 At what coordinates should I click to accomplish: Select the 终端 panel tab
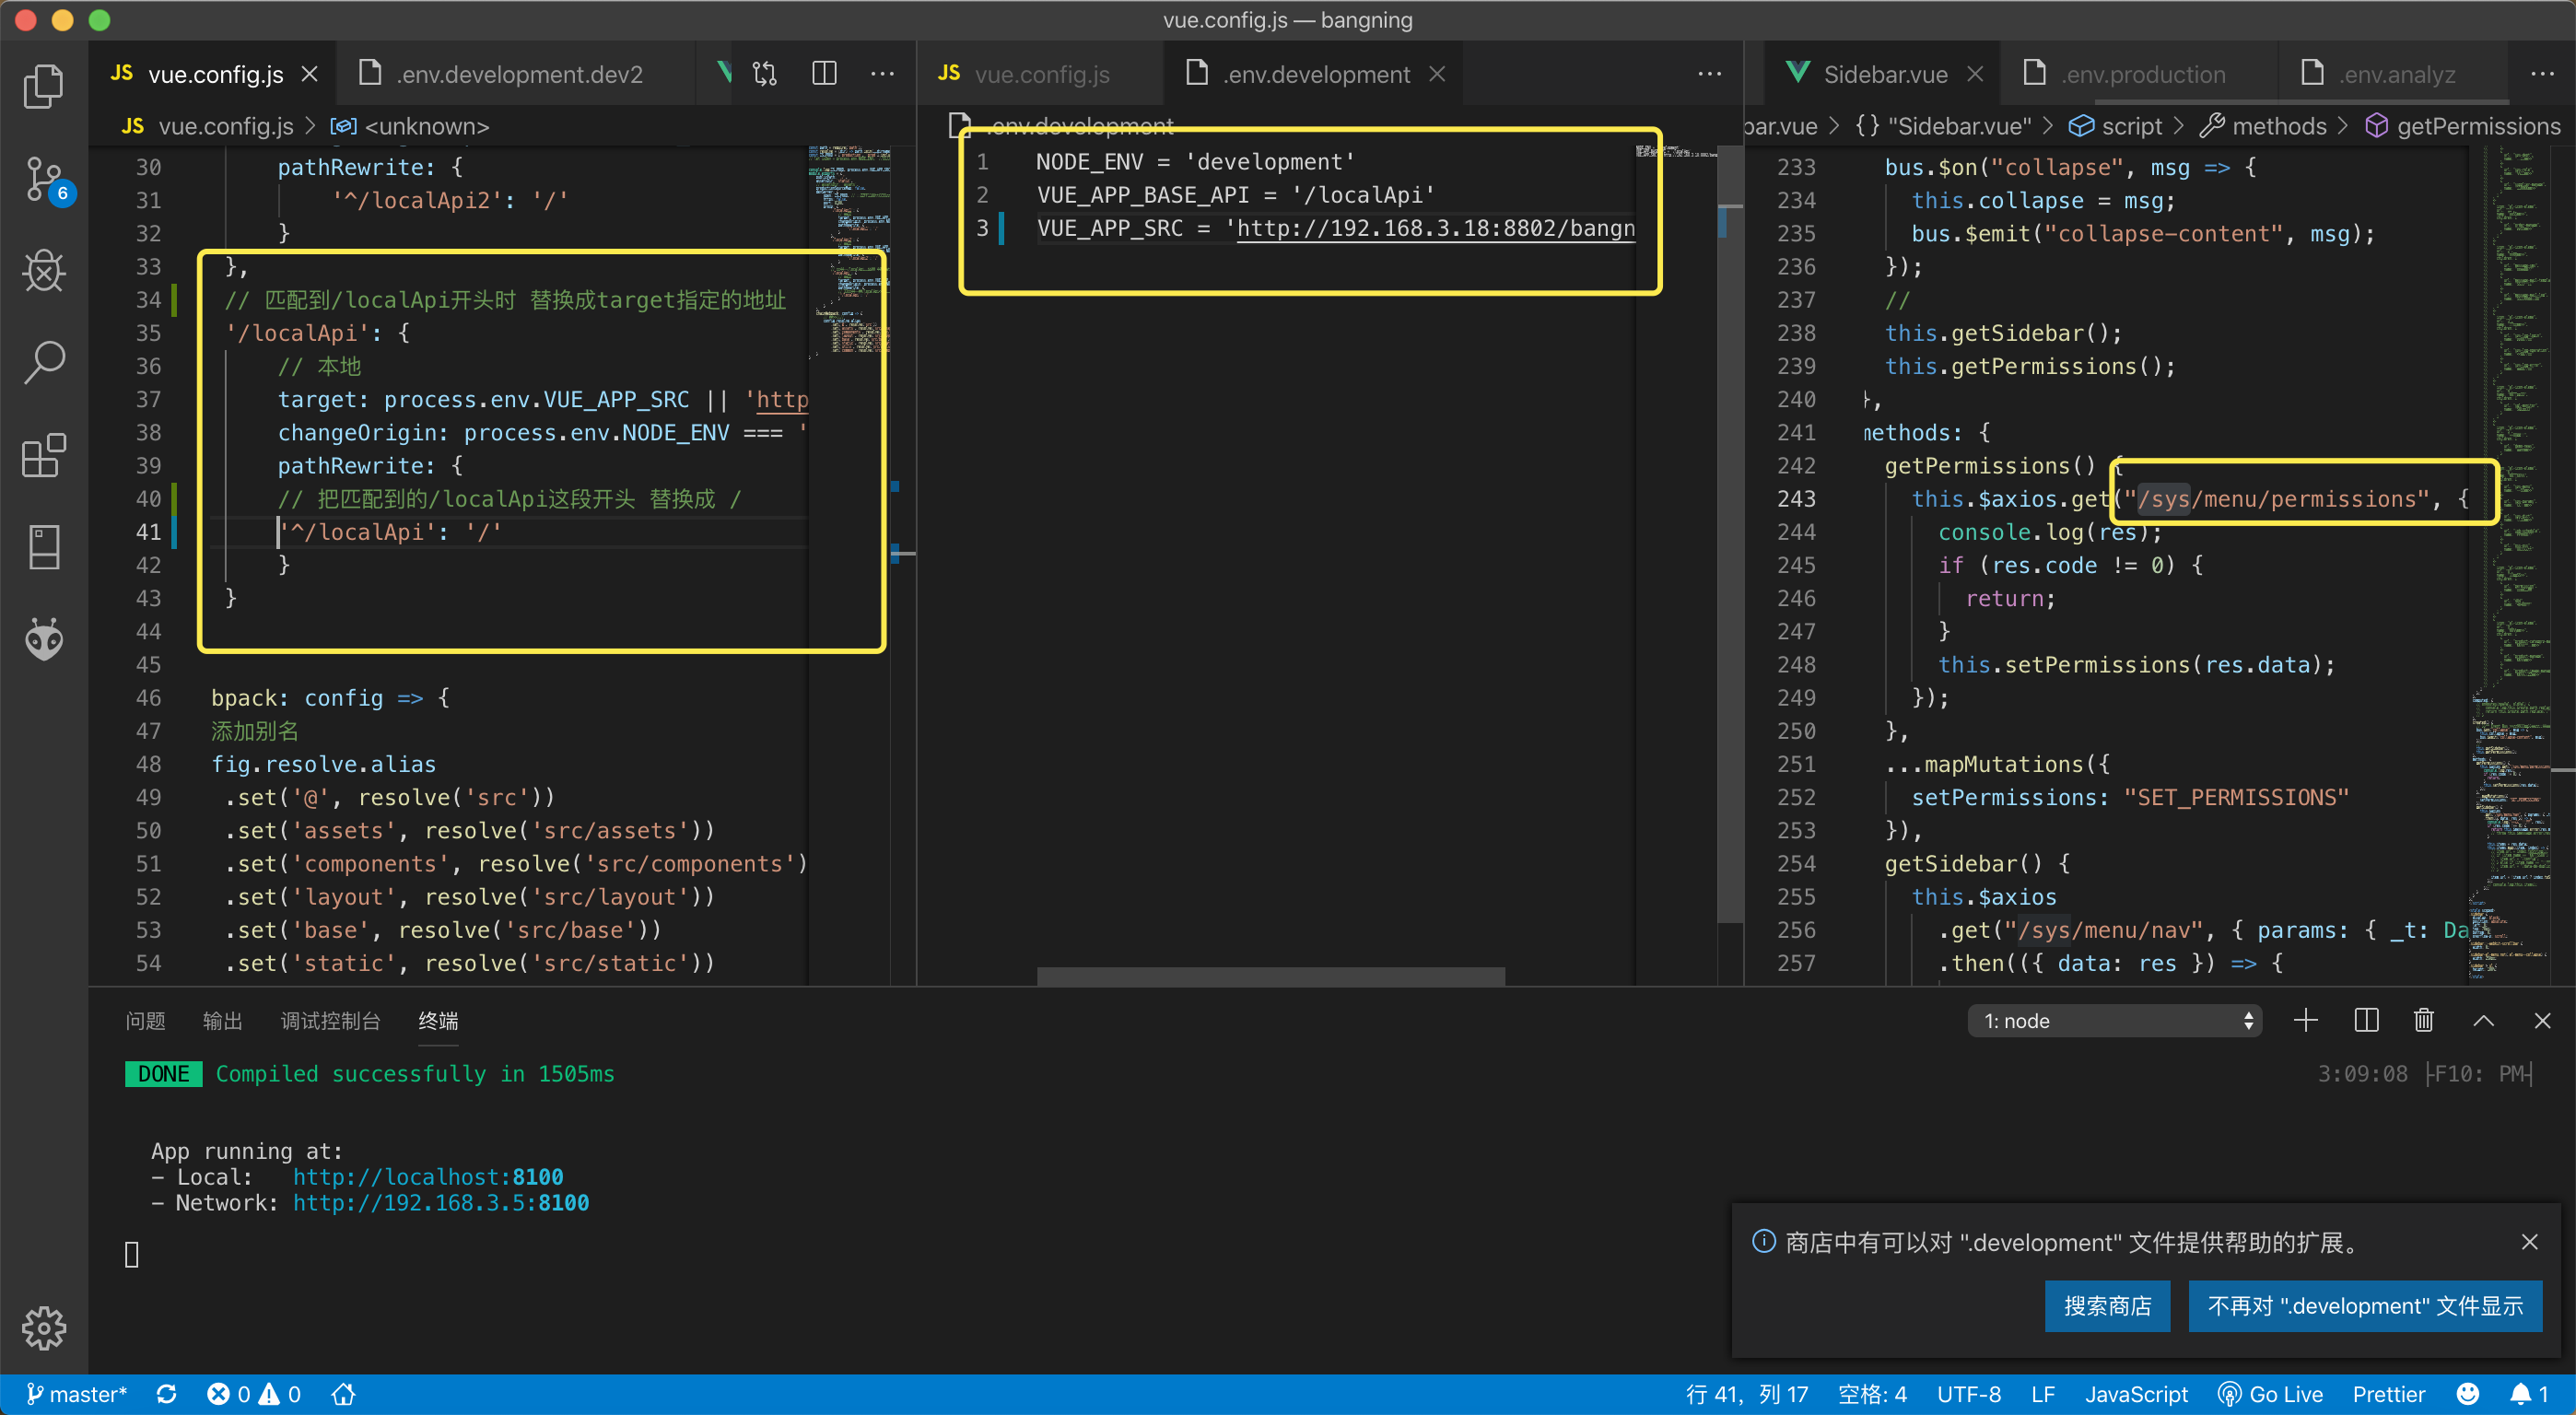(438, 1020)
